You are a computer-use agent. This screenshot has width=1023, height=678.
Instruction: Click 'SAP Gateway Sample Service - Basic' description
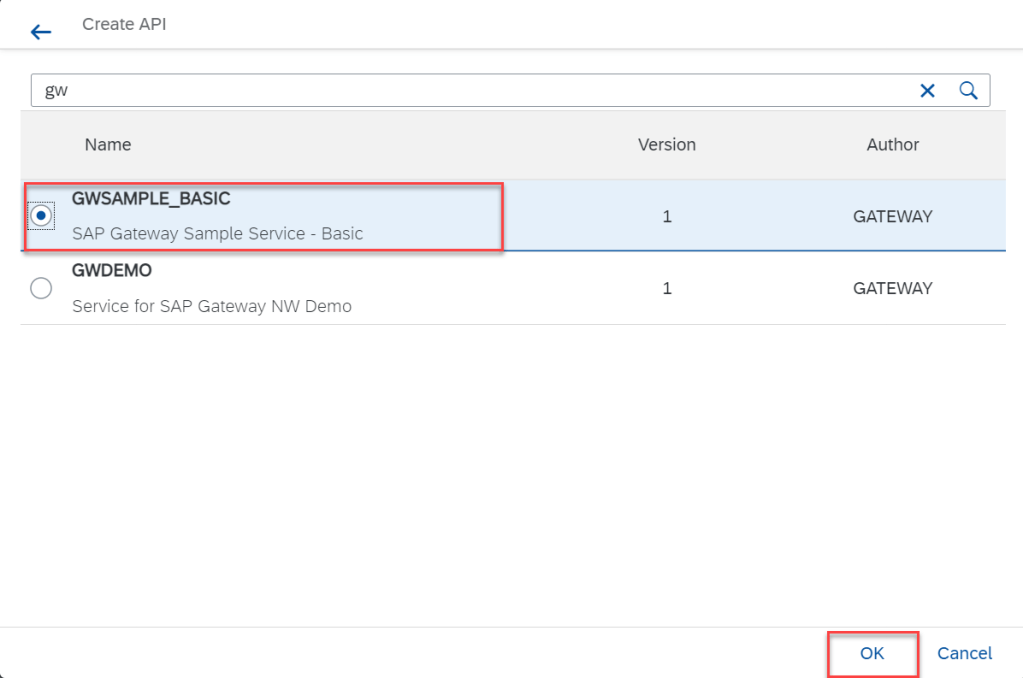[x=217, y=234]
